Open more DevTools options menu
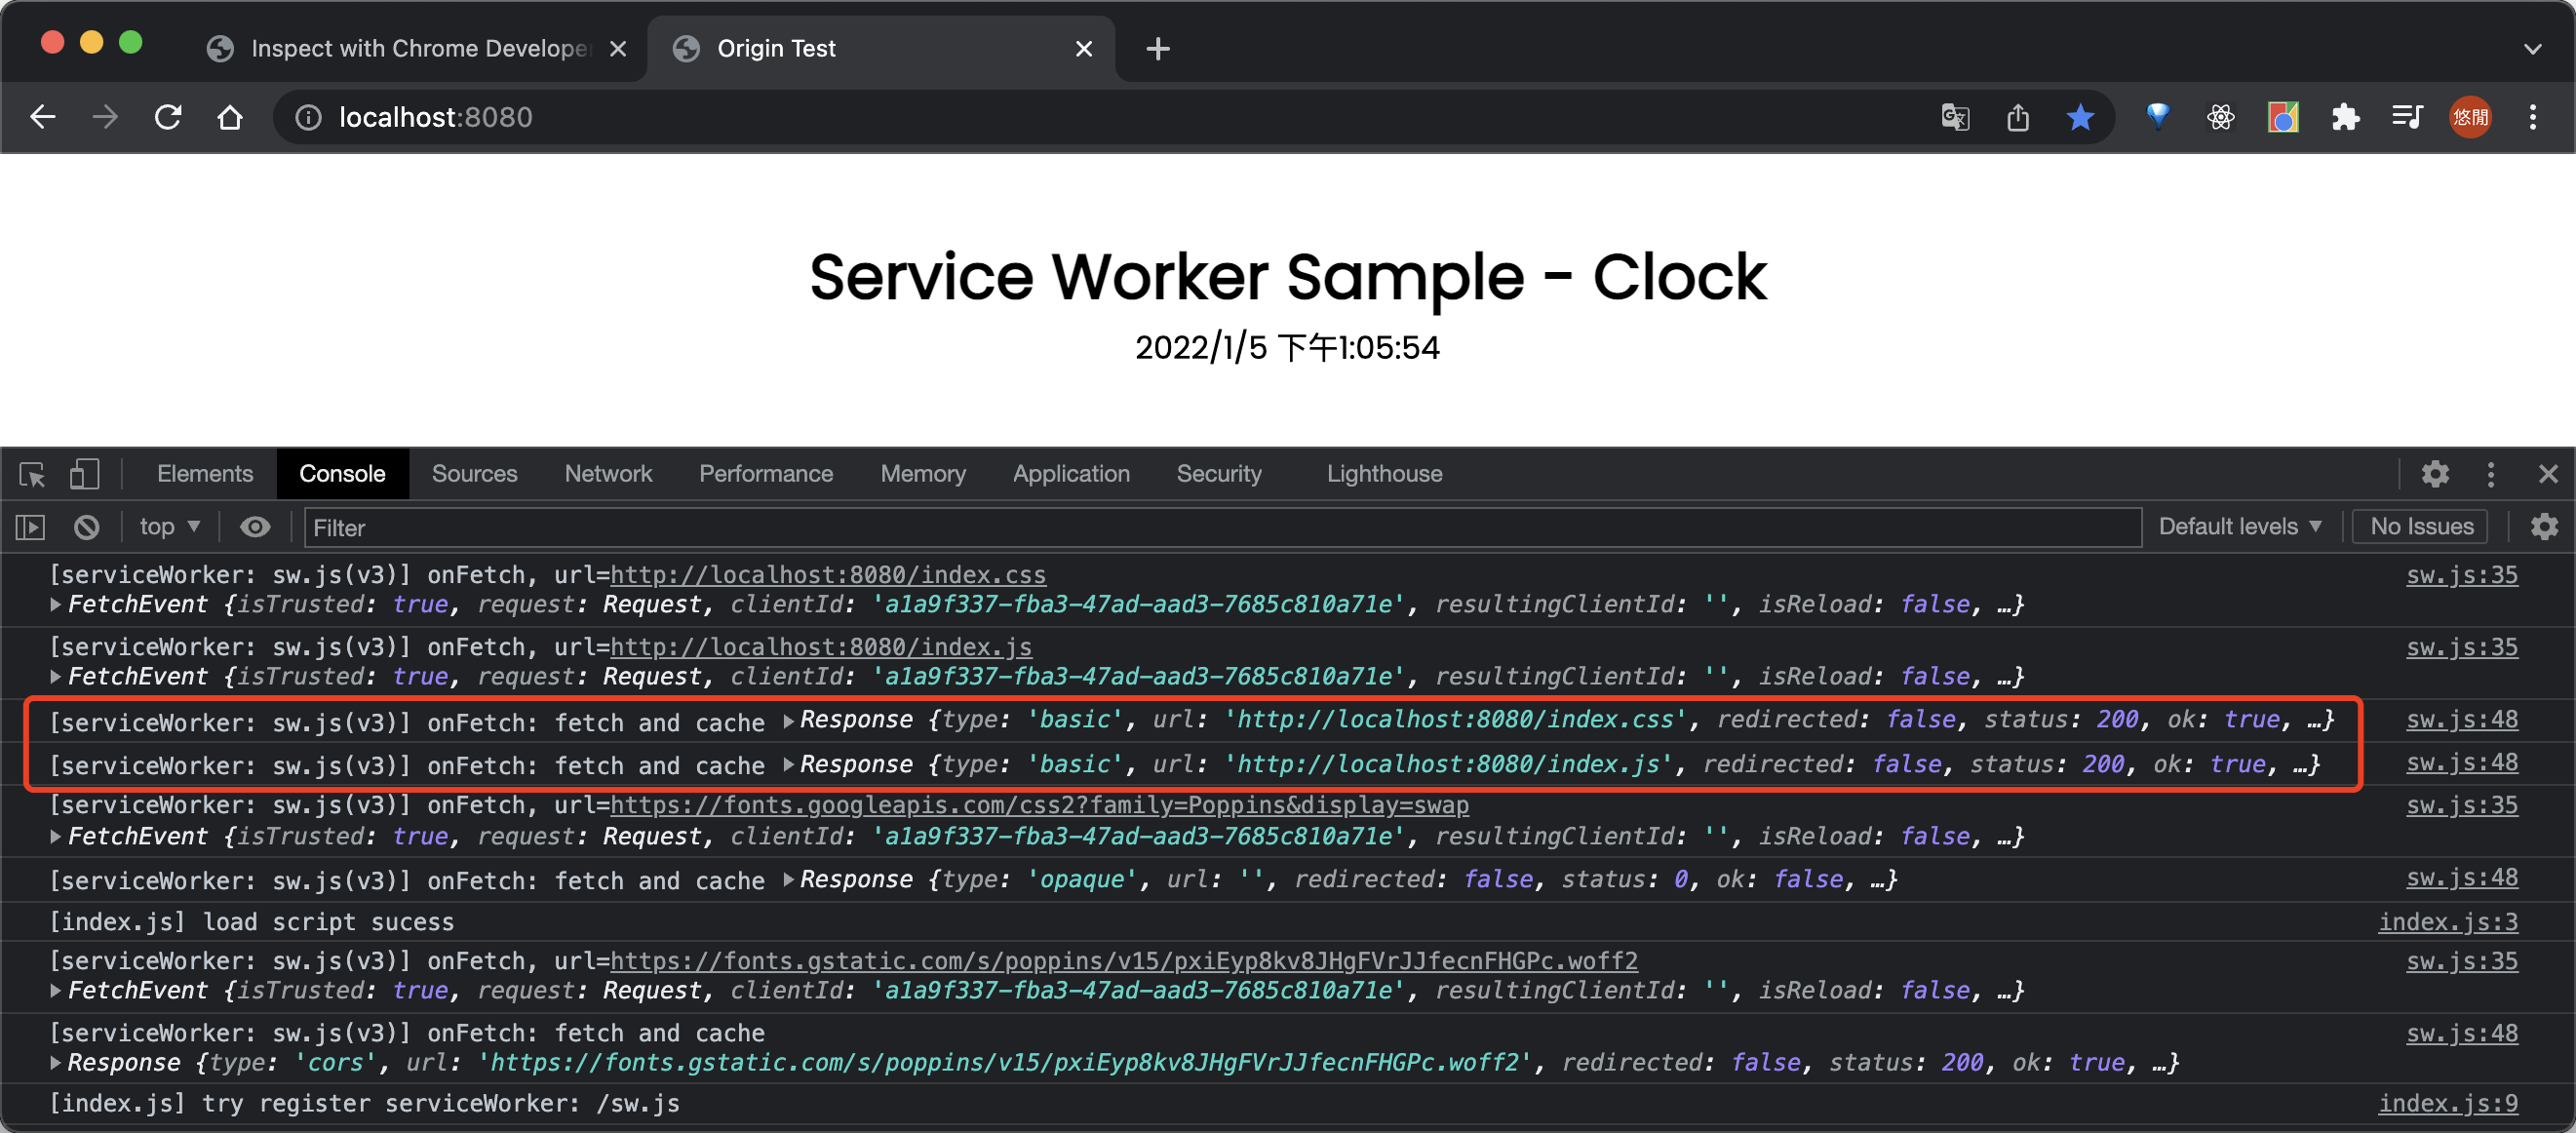The width and height of the screenshot is (2576, 1133). (2491, 474)
